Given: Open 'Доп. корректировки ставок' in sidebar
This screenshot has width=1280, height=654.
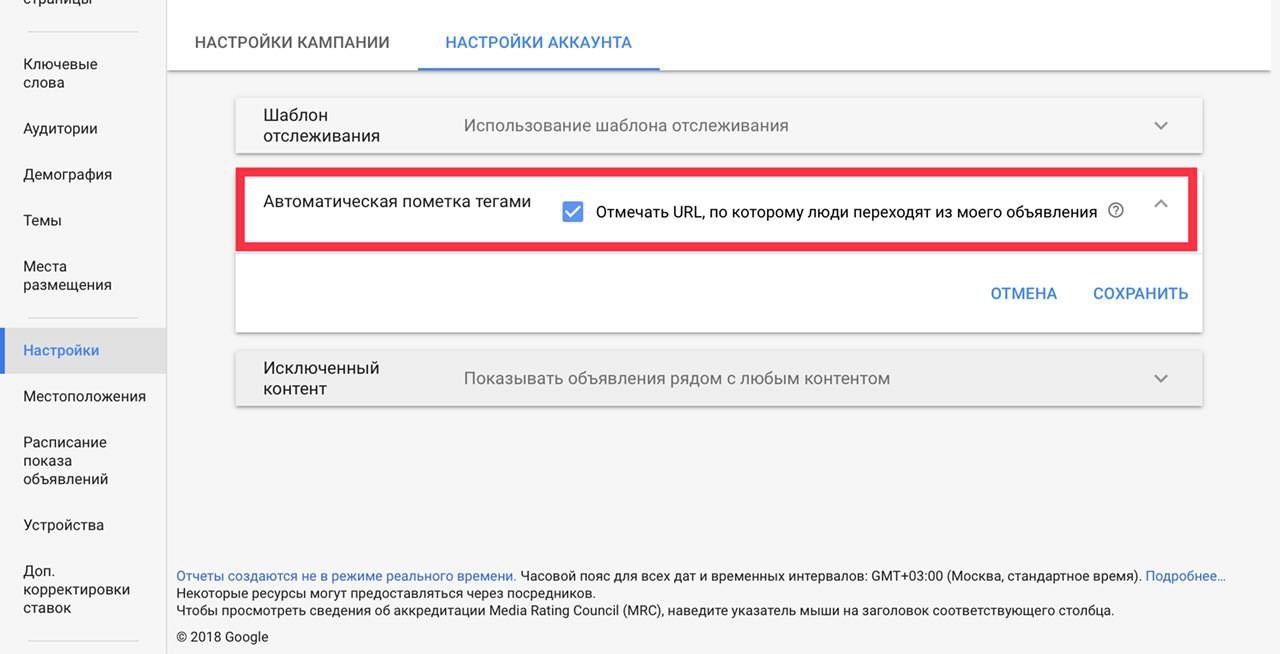Looking at the screenshot, I should (76, 589).
